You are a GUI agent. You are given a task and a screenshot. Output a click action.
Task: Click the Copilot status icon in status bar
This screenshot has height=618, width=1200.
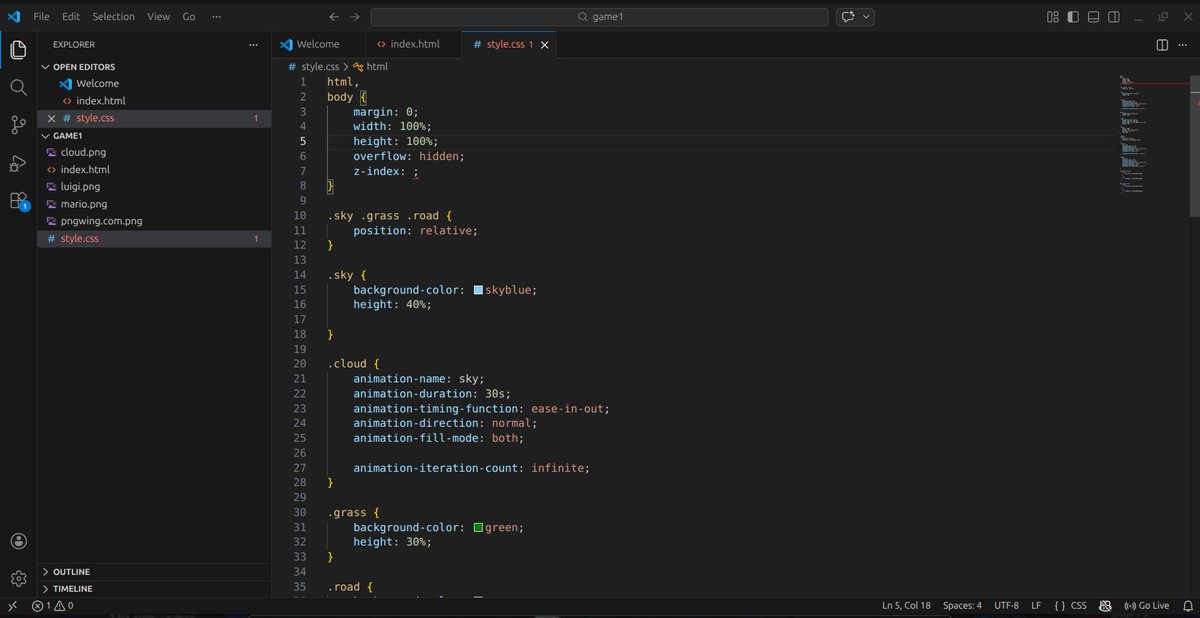pyautogui.click(x=1105, y=606)
